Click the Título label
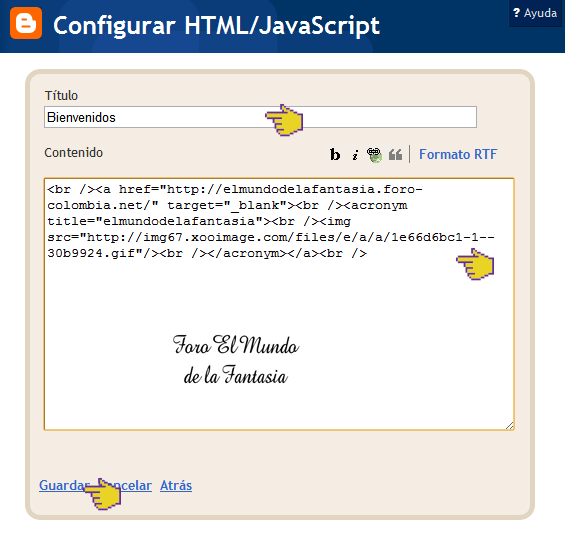The image size is (565, 553). [61, 95]
